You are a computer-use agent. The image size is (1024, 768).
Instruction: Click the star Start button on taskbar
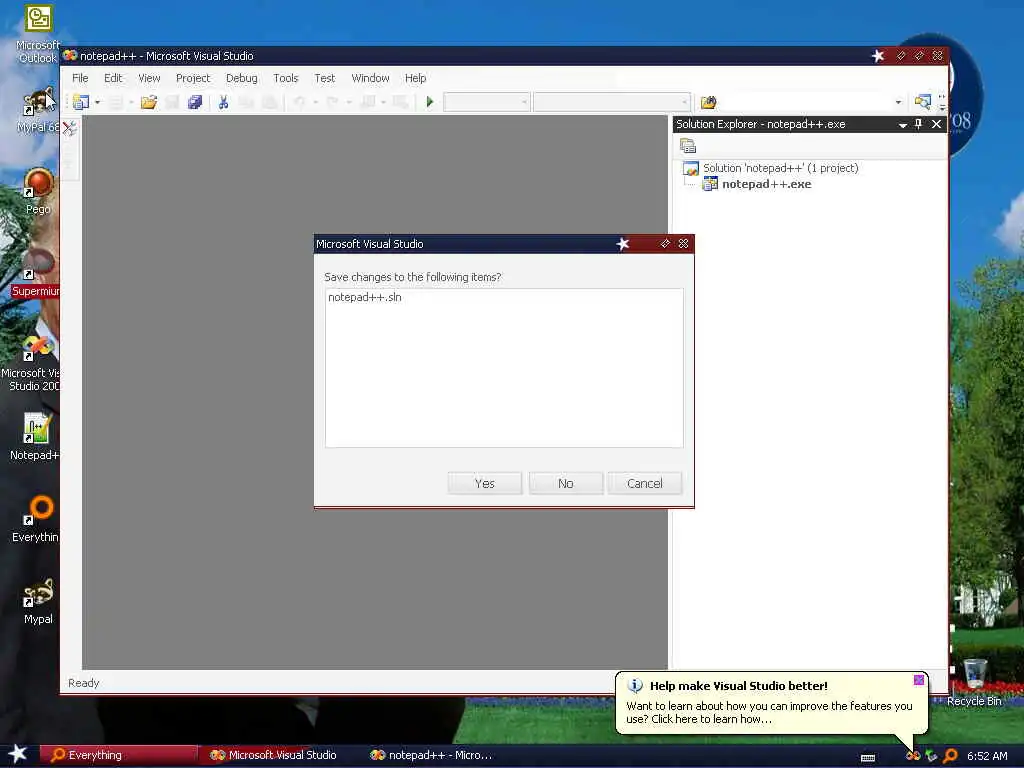point(18,754)
